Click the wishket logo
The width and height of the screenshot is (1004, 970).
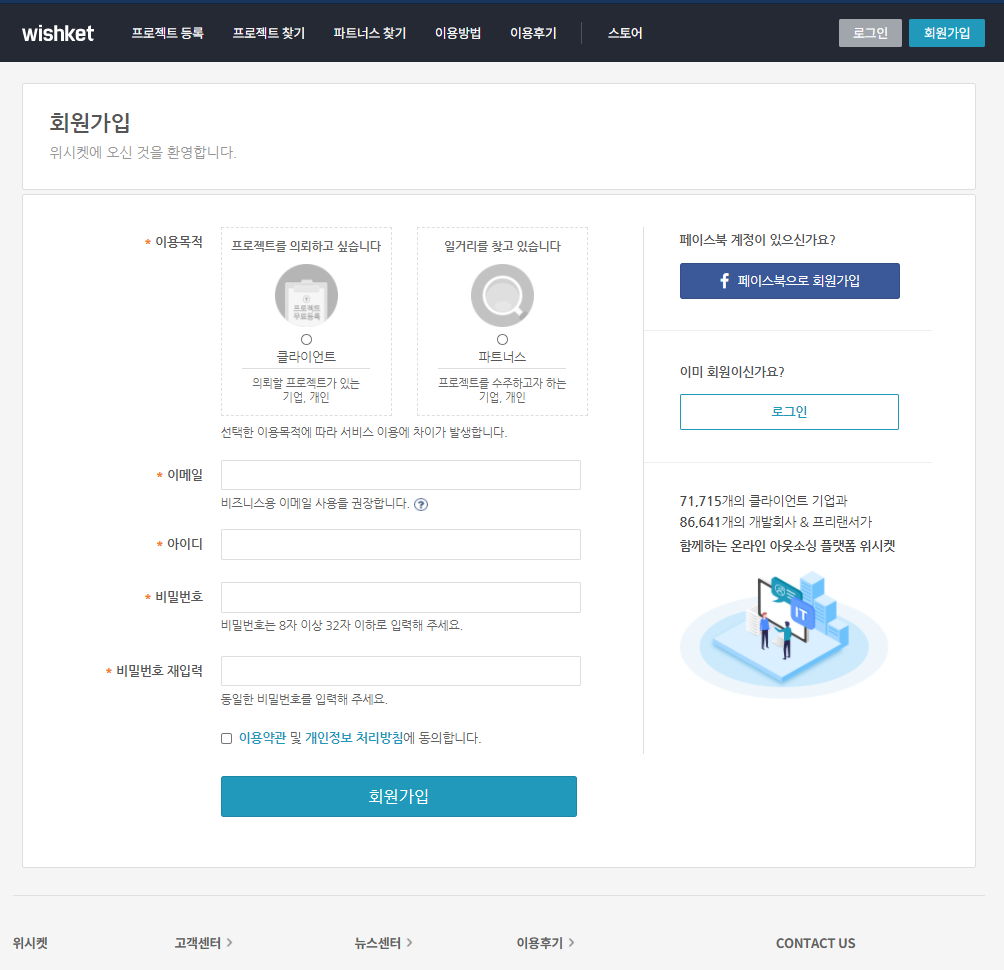[58, 33]
